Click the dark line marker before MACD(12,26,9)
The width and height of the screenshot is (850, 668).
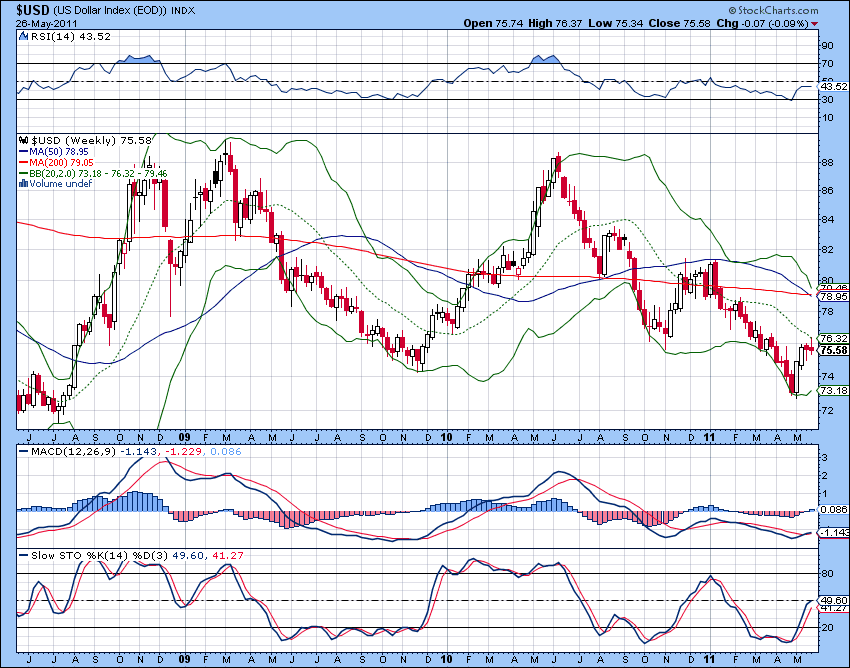(22, 451)
